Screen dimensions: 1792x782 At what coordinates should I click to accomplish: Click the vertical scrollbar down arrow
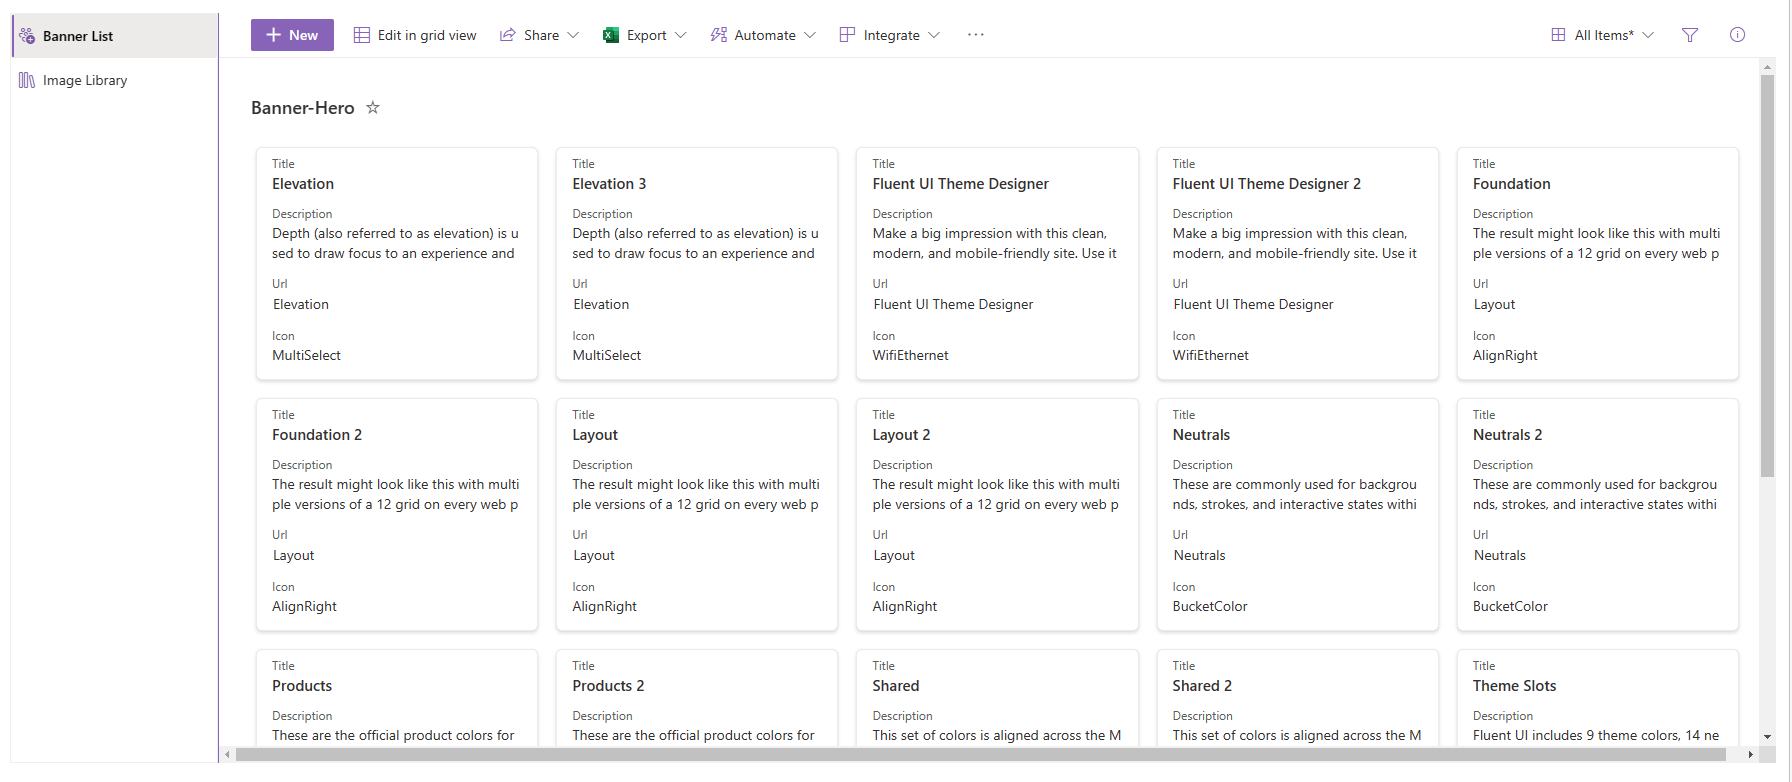click(x=1767, y=737)
